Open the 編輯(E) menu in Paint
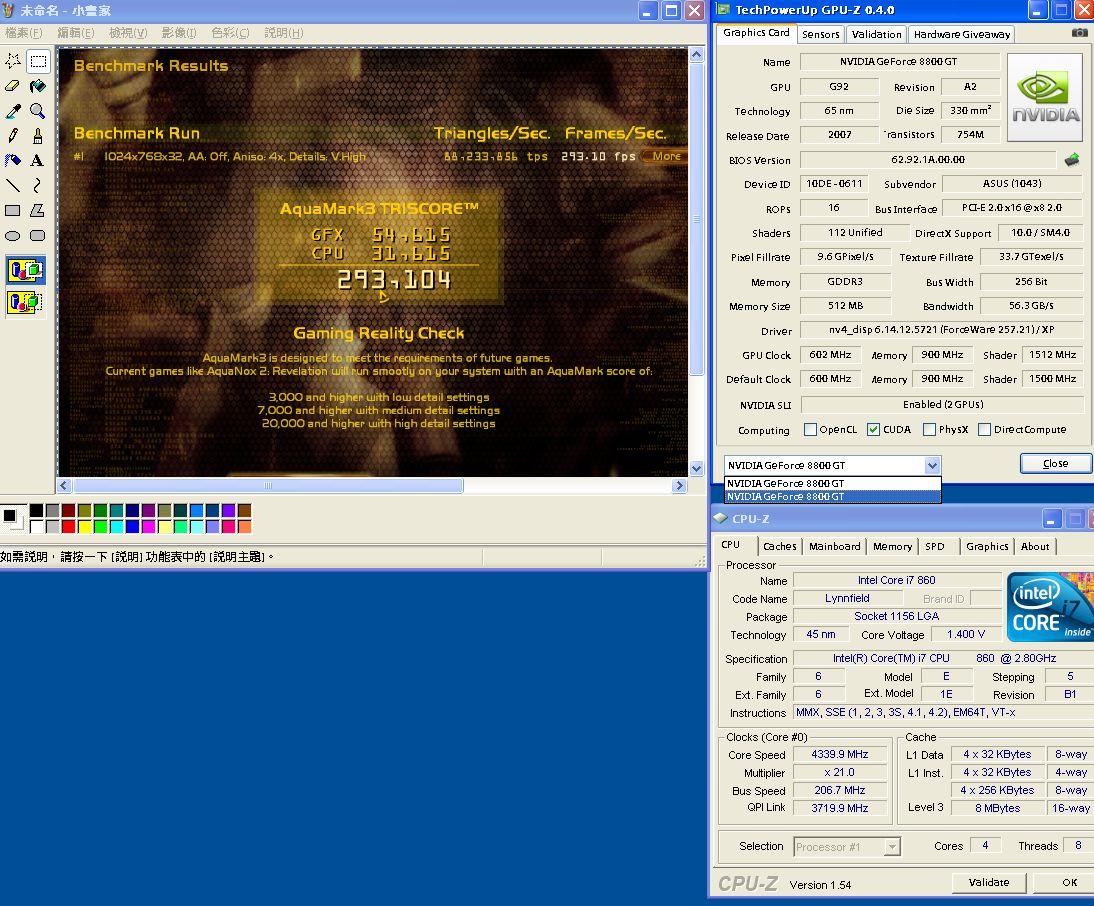Screen dimensions: 1094x906 point(76,33)
